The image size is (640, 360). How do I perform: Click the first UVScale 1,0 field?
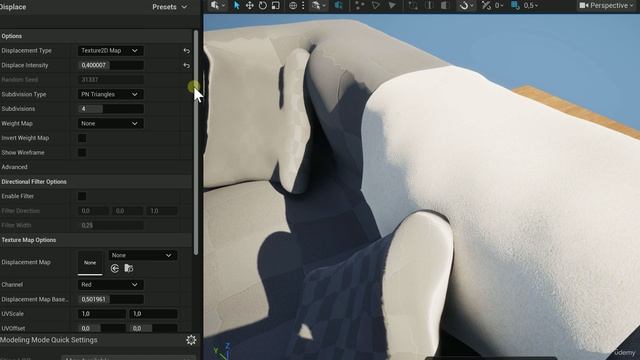point(102,314)
